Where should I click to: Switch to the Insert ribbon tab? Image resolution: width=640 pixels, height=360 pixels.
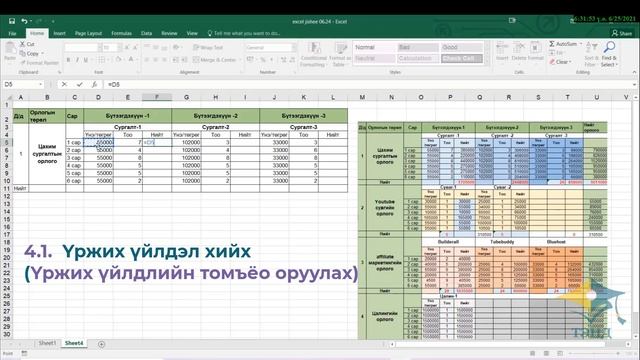pyautogui.click(x=60, y=33)
